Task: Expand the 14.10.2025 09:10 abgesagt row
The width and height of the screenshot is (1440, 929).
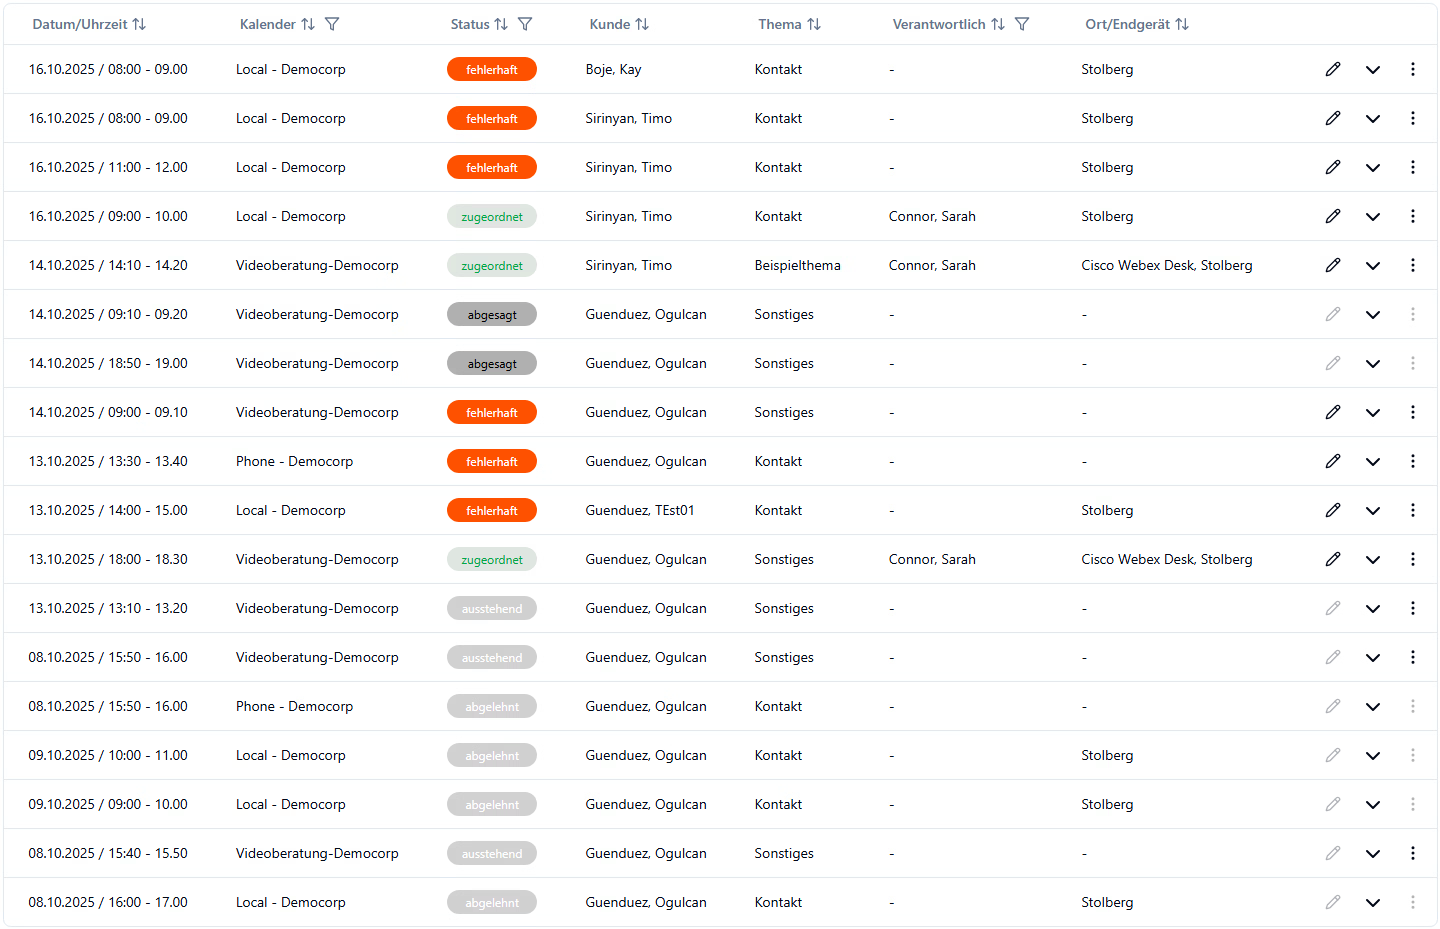Action: click(1373, 315)
